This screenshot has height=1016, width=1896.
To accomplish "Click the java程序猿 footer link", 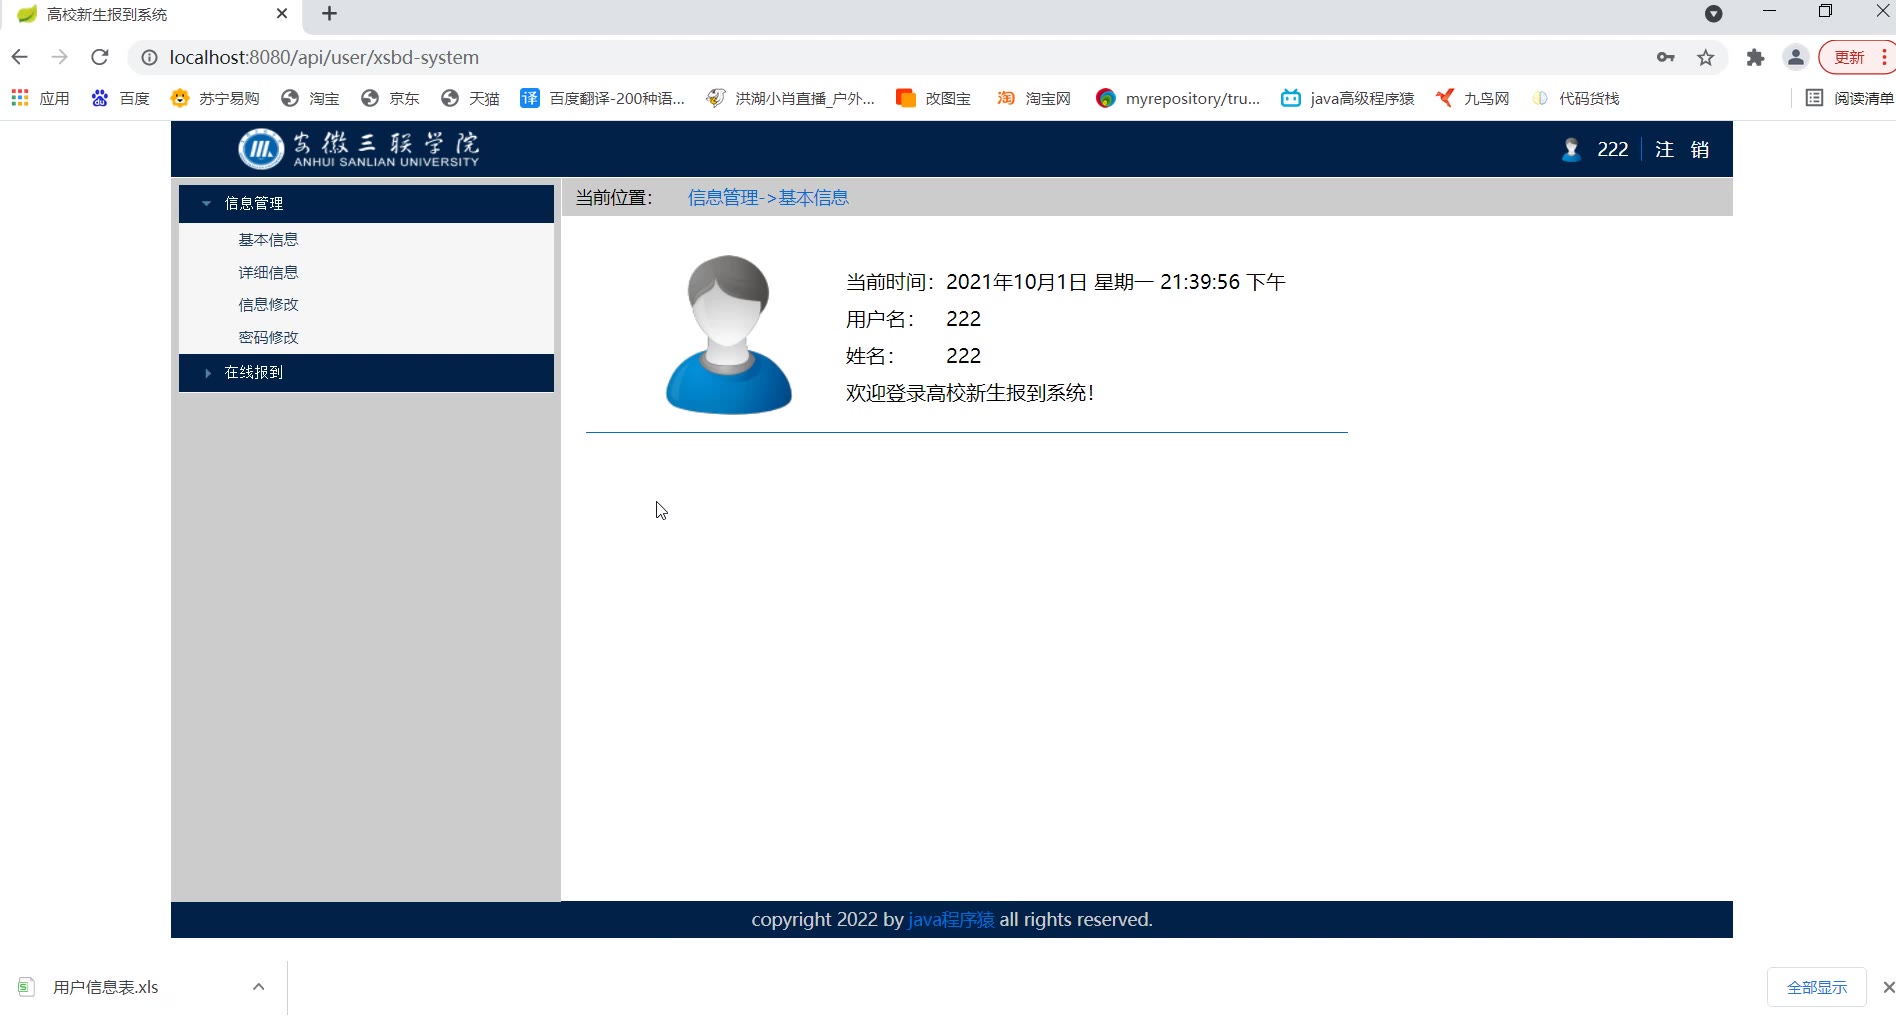I will [951, 919].
